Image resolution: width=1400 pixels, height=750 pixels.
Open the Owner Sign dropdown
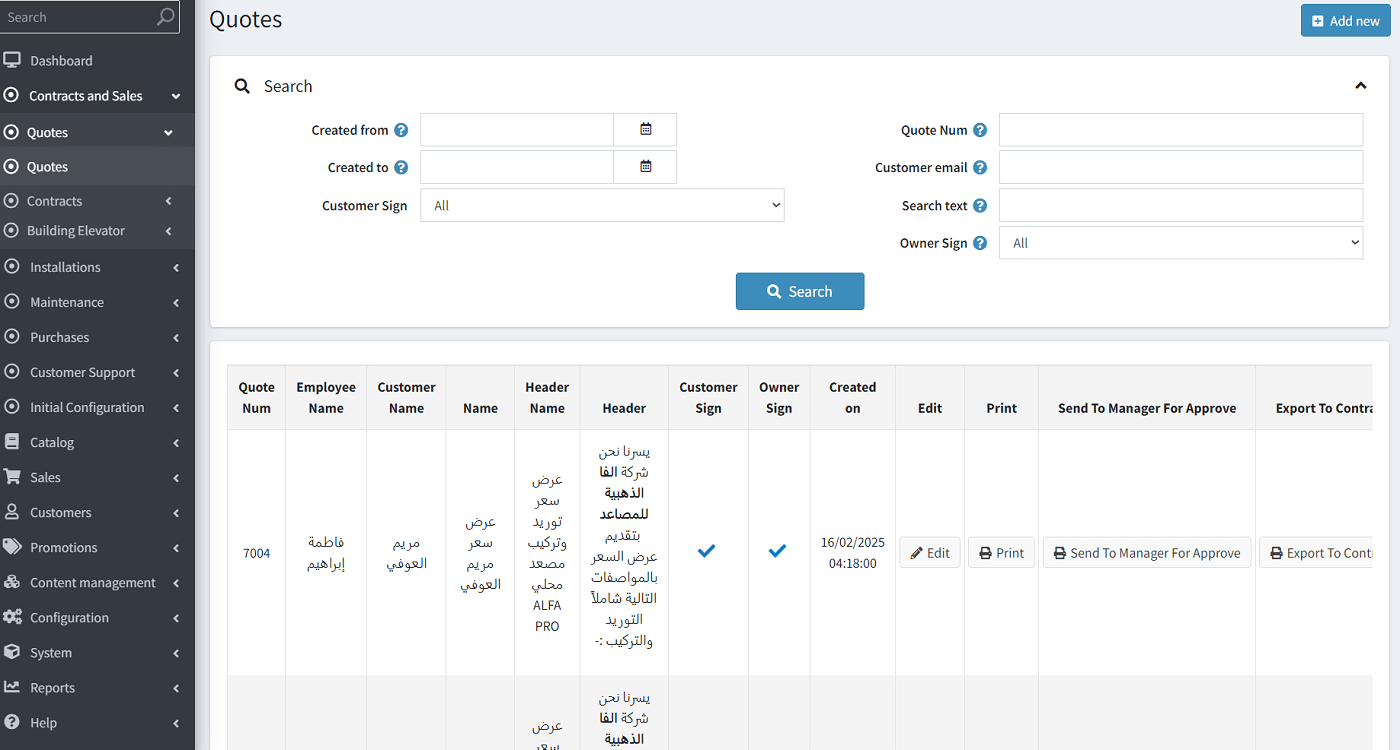pos(1181,243)
